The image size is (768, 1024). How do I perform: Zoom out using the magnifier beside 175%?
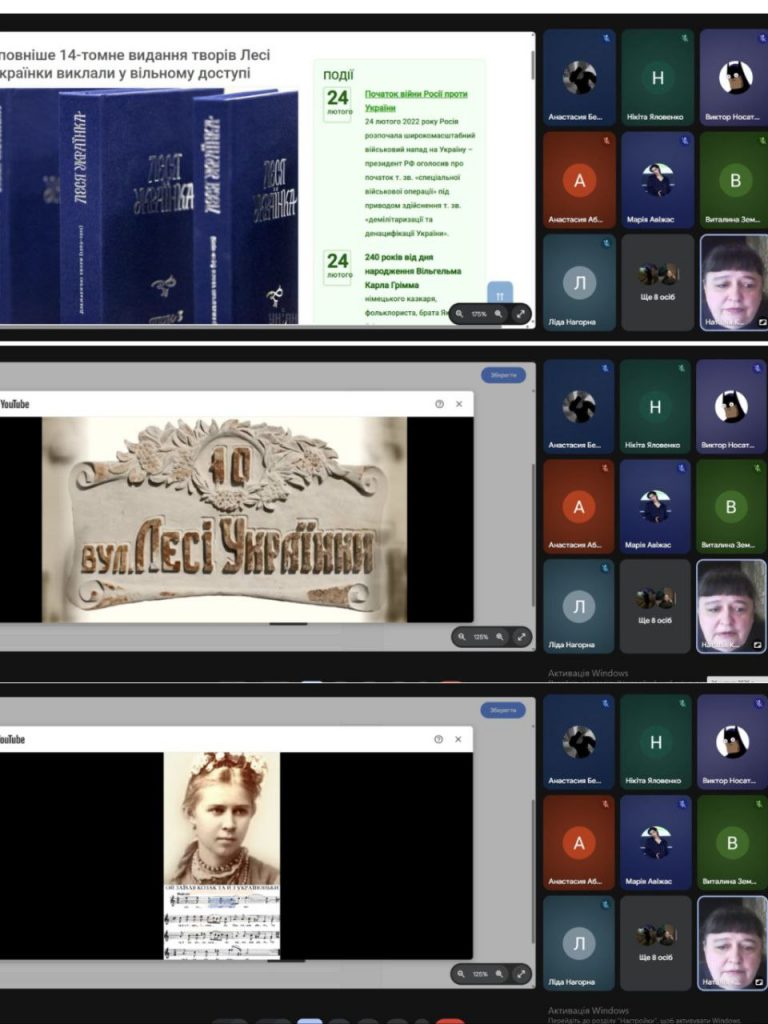460,314
